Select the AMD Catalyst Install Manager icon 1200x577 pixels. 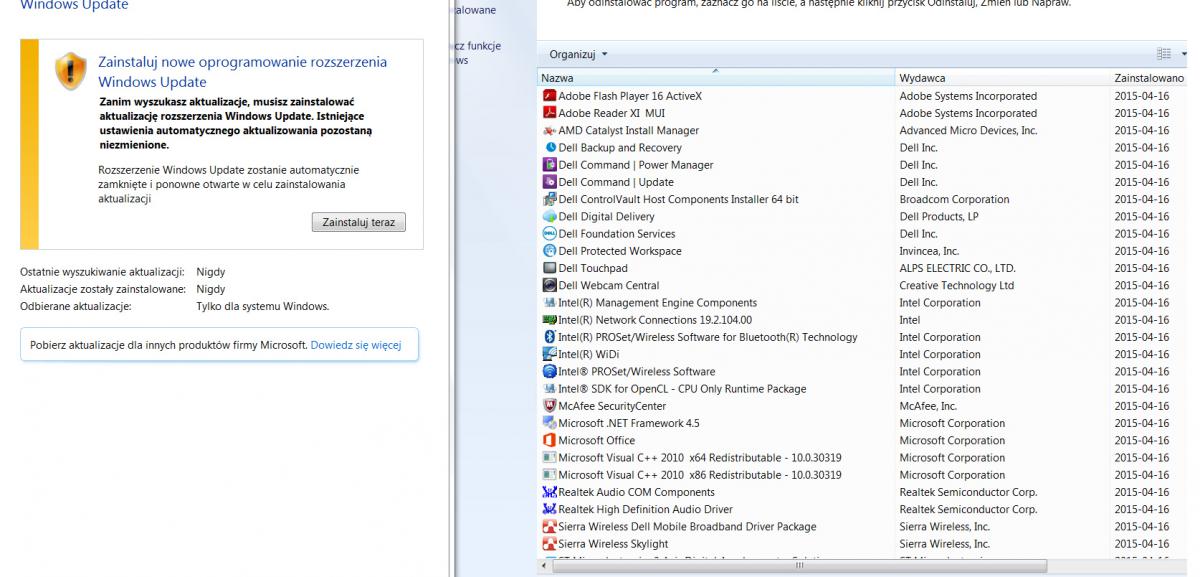549,131
